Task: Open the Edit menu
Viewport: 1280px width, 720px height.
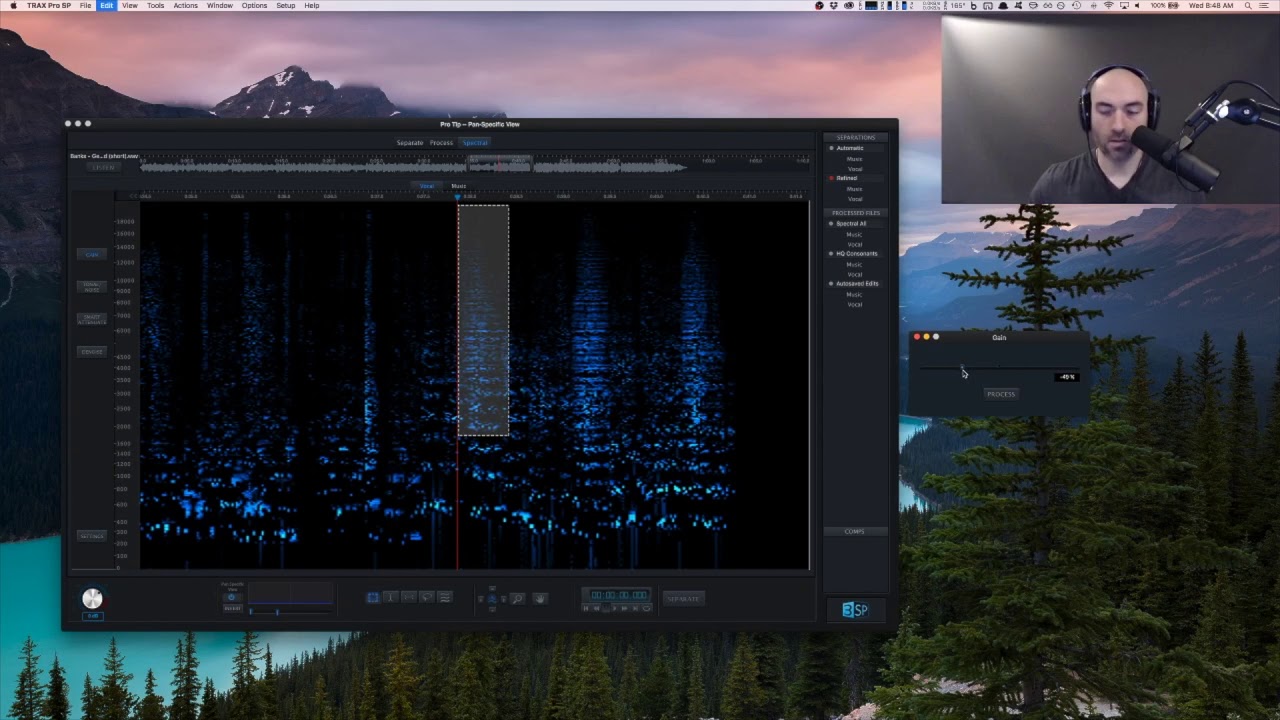Action: 106,6
